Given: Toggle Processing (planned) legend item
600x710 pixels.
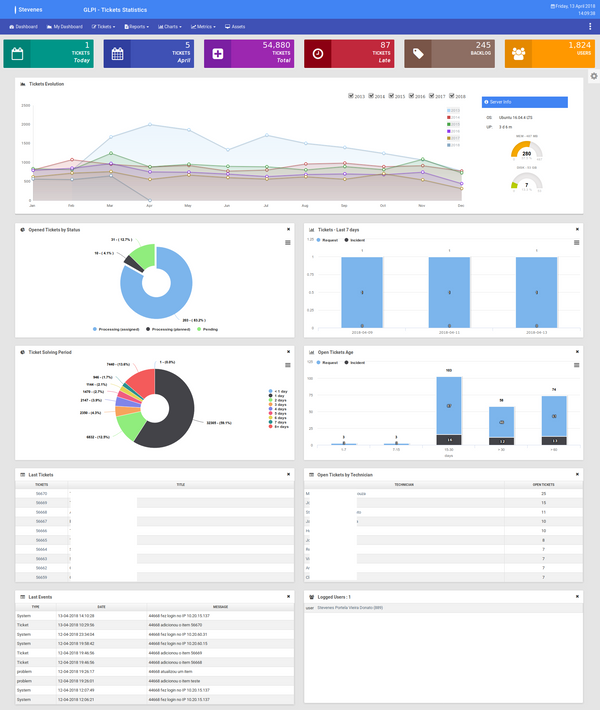Looking at the screenshot, I should [168, 329].
